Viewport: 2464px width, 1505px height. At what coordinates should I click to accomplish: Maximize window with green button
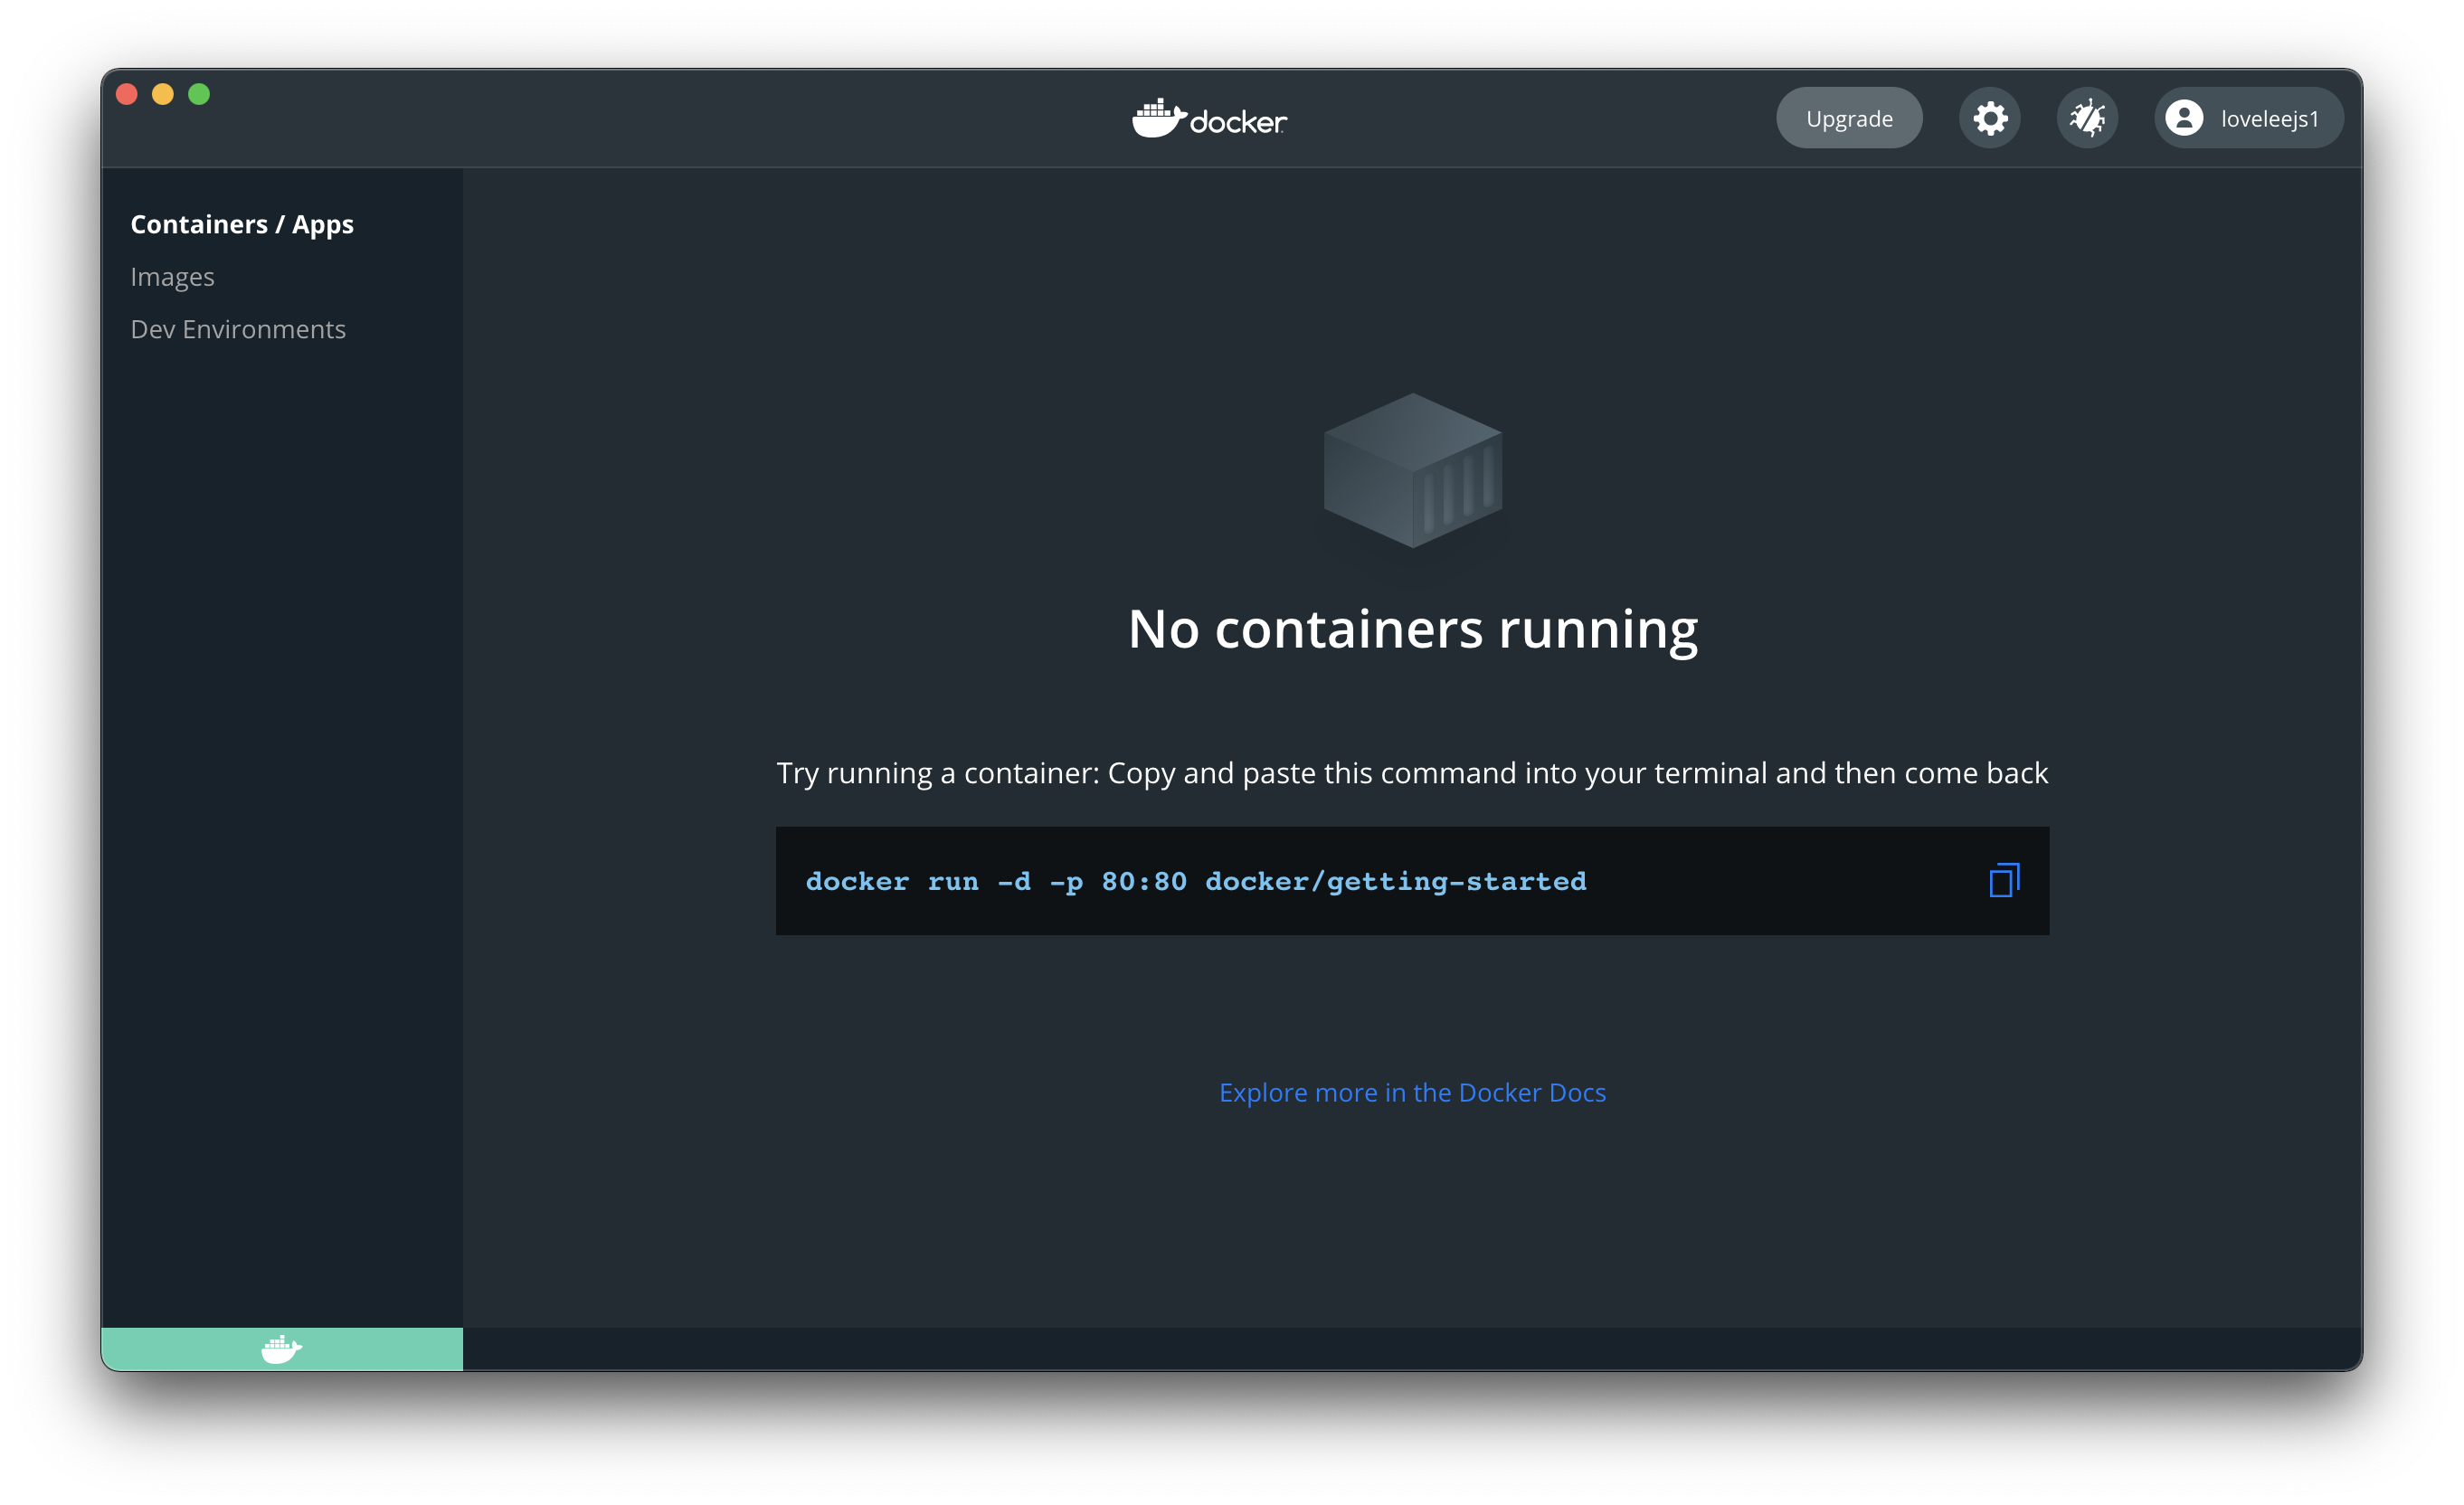click(x=199, y=94)
